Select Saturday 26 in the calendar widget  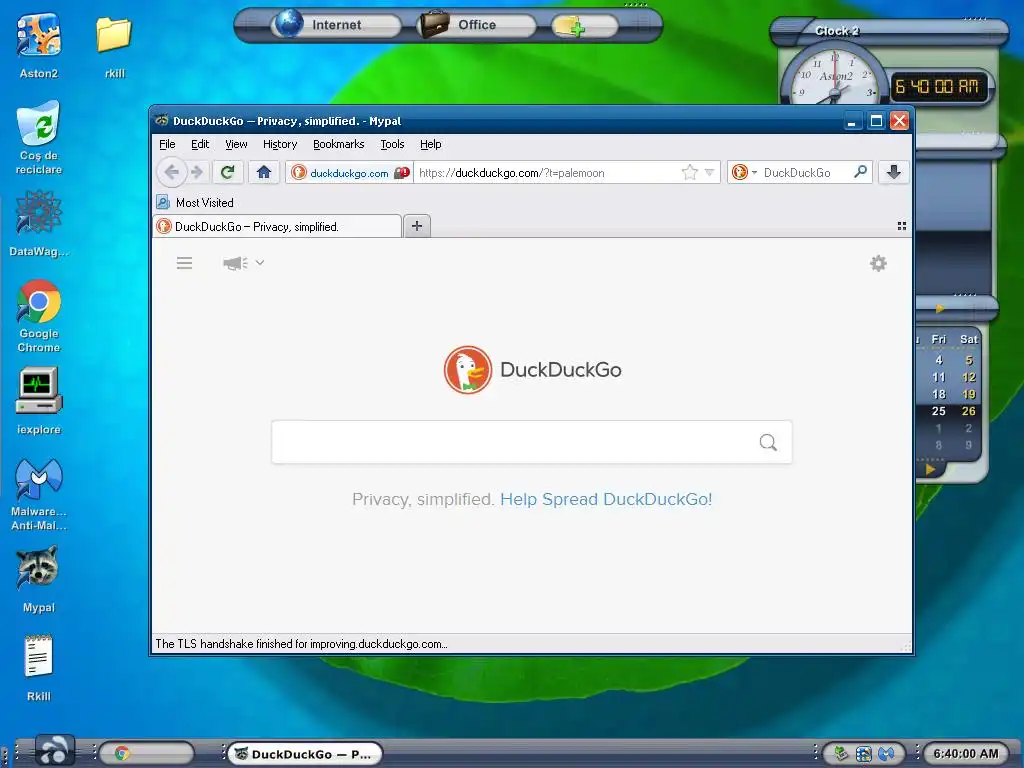pos(968,411)
